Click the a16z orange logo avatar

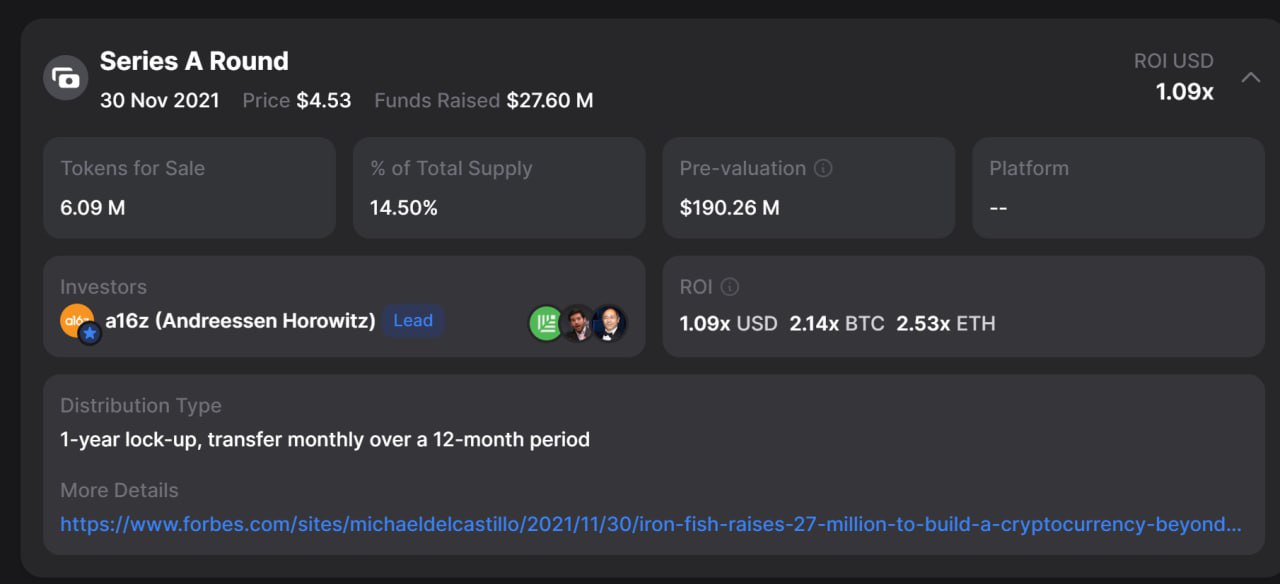tap(77, 320)
